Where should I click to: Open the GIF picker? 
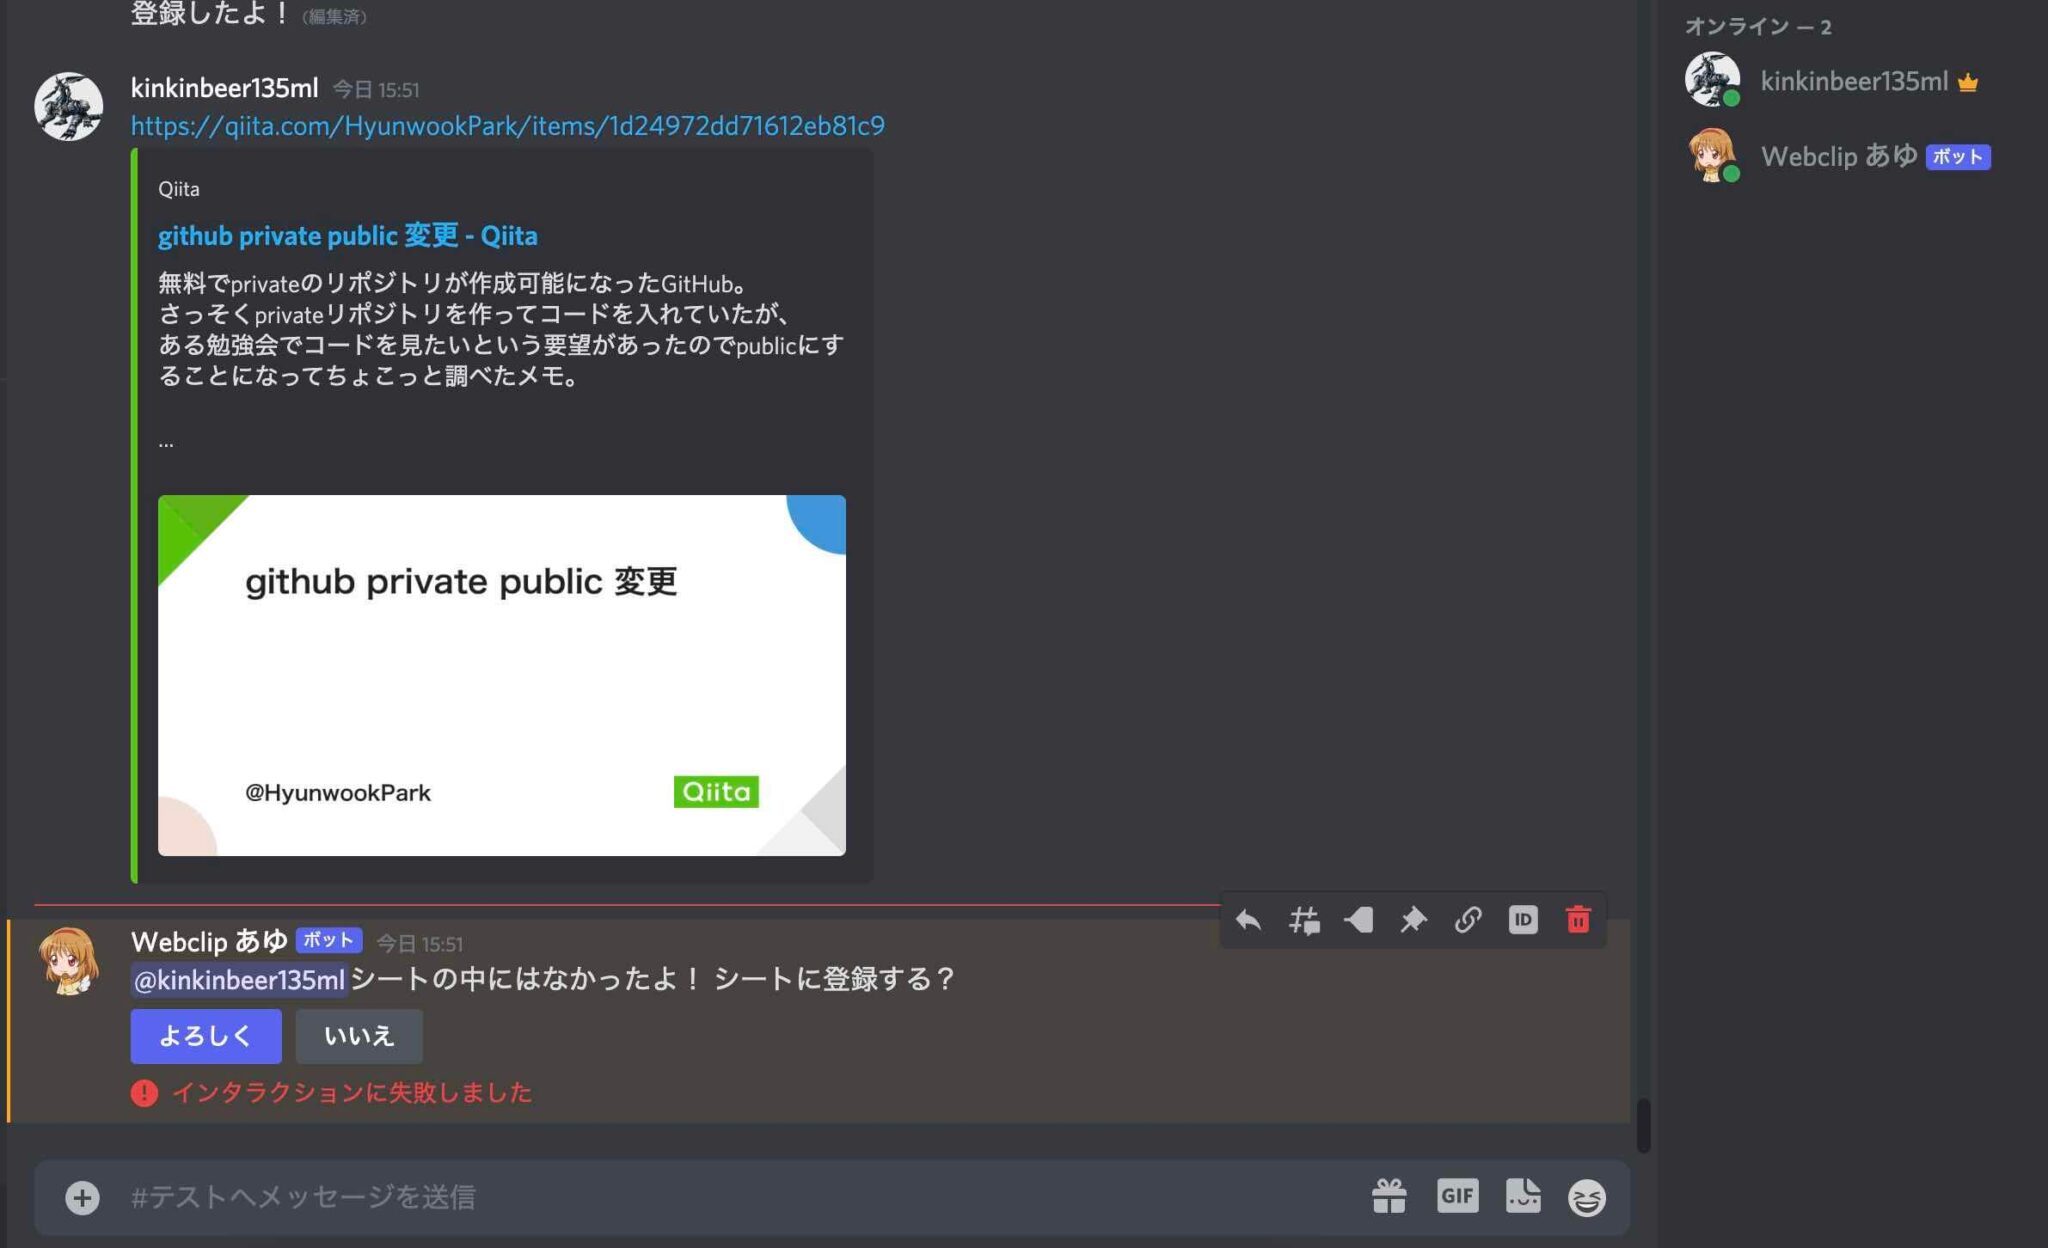[1459, 1196]
